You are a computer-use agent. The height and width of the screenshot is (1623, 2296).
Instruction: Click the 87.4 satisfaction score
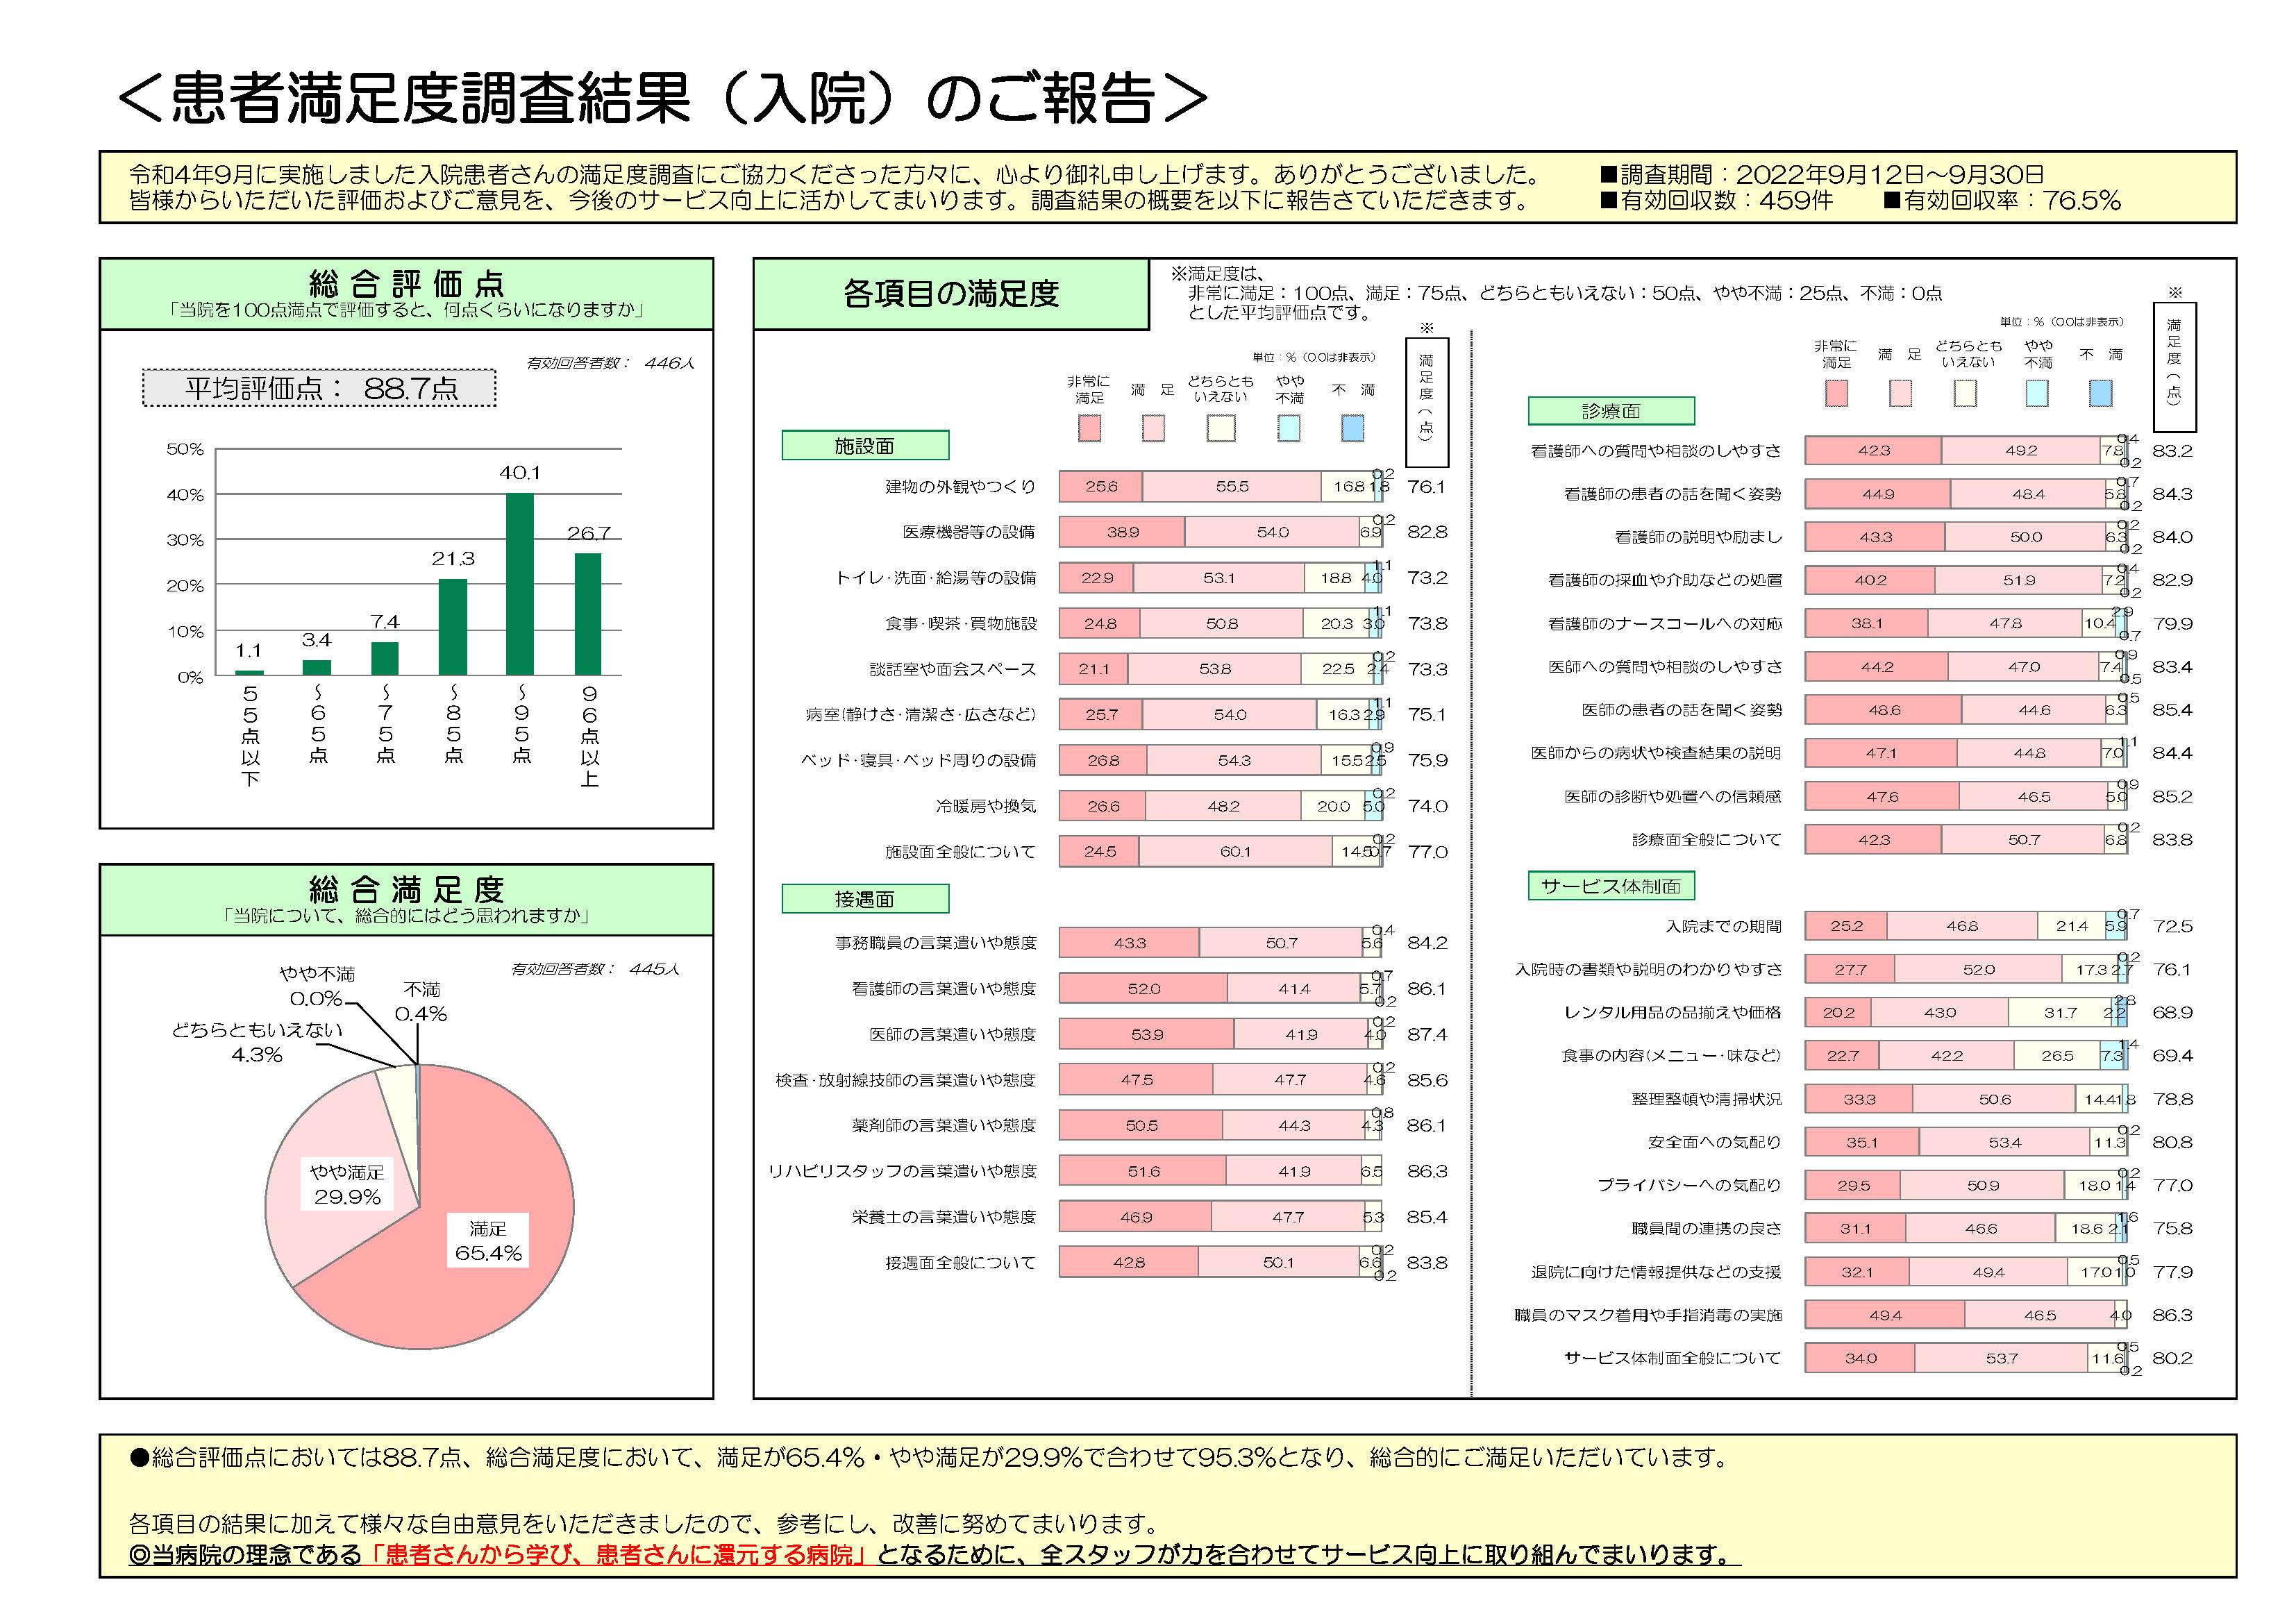tap(1427, 1034)
